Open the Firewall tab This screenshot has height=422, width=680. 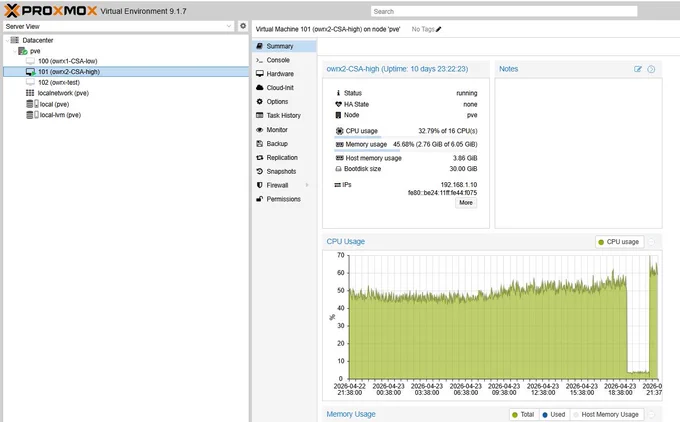[284, 185]
